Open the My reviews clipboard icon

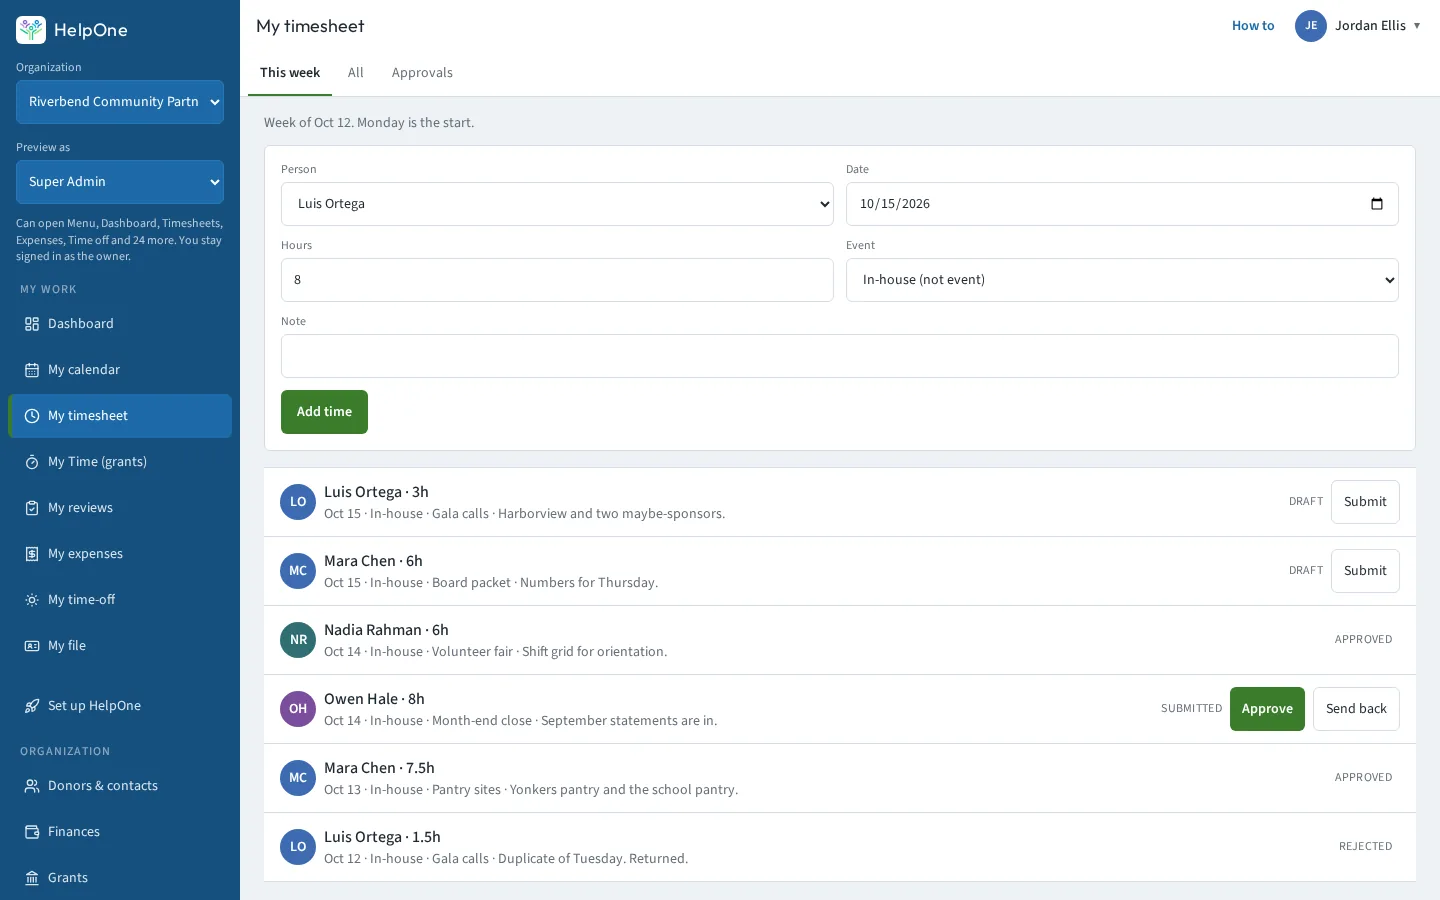click(32, 508)
